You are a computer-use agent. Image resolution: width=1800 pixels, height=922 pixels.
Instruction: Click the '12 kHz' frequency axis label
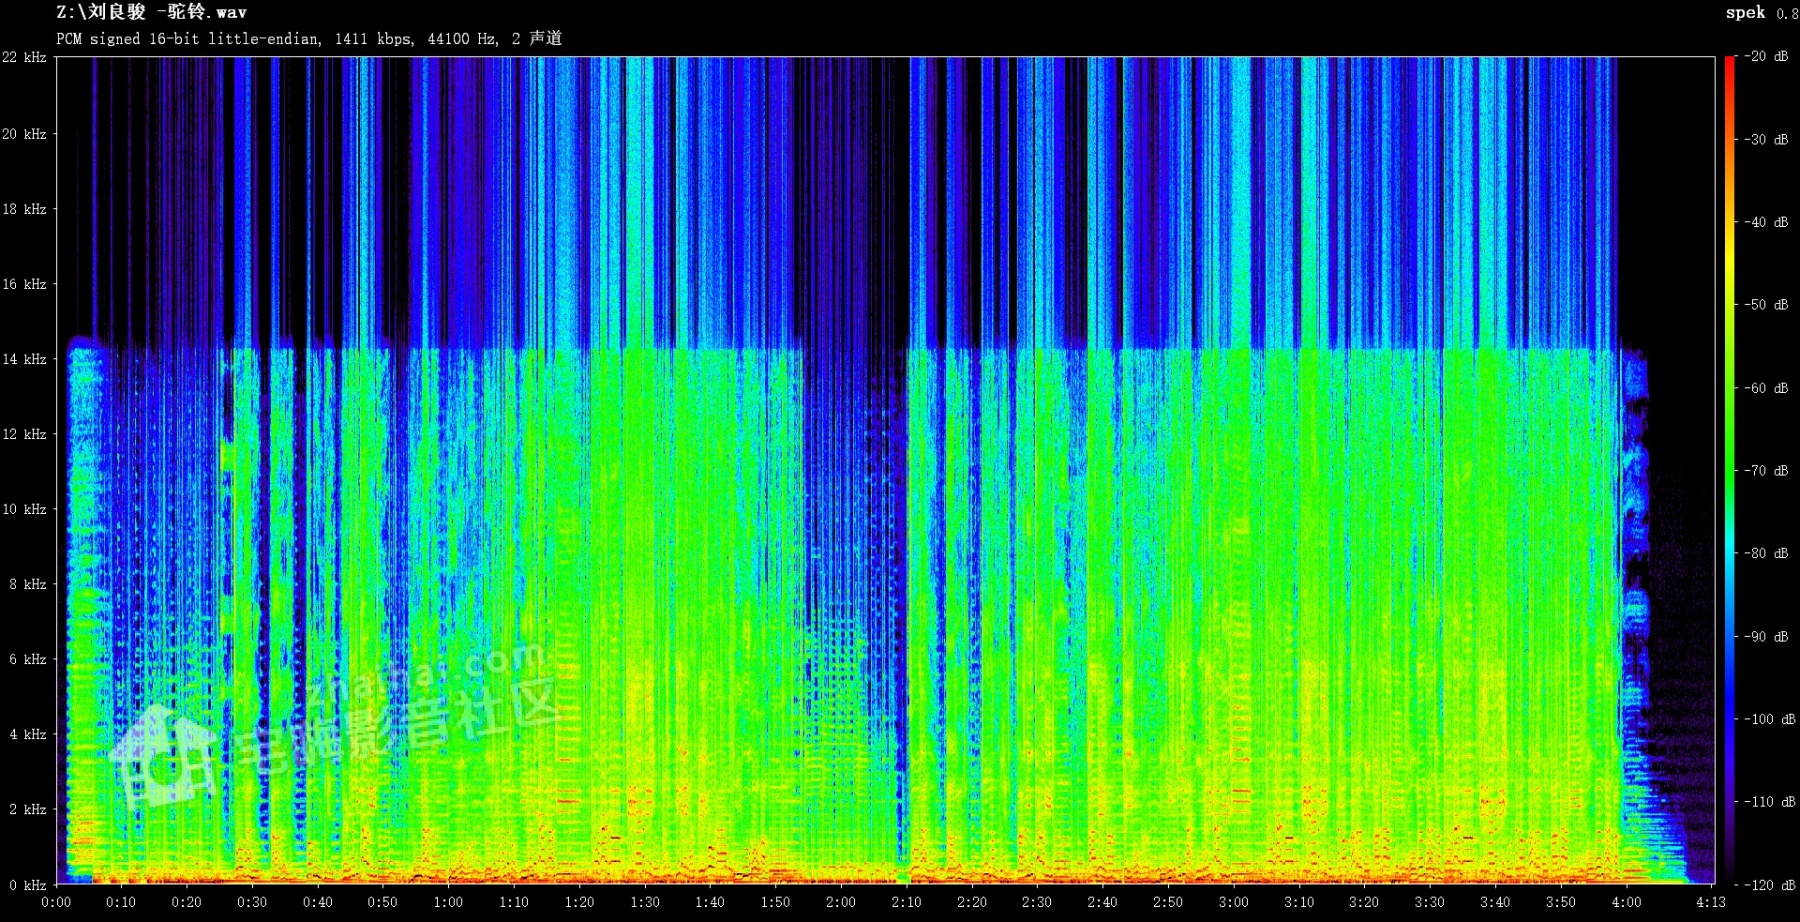24,434
